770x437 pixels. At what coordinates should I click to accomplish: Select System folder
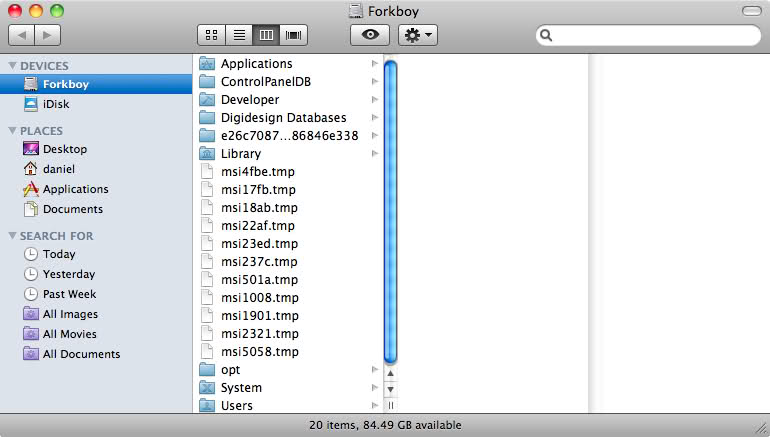click(x=289, y=388)
